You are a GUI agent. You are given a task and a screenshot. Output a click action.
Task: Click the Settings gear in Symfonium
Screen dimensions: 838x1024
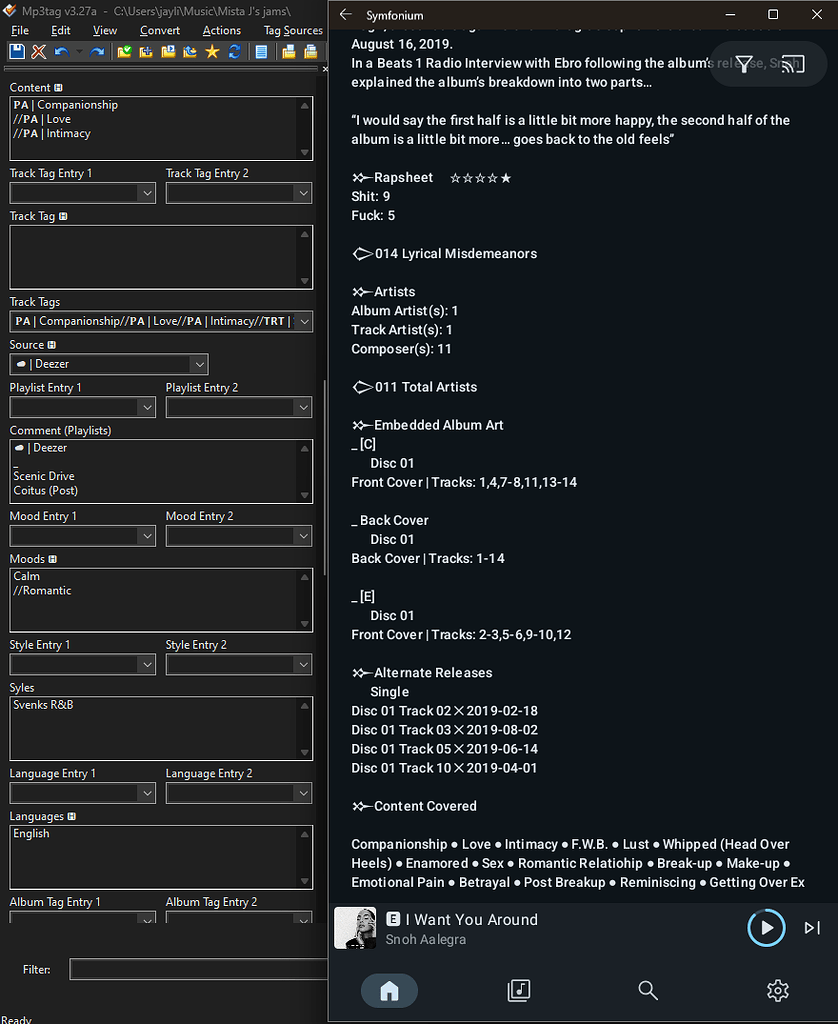point(777,990)
